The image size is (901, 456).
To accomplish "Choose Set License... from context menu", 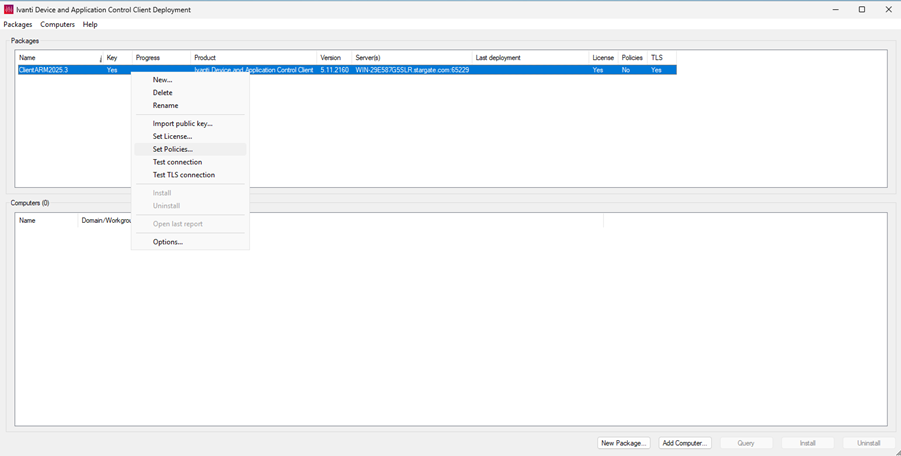I will click(172, 137).
